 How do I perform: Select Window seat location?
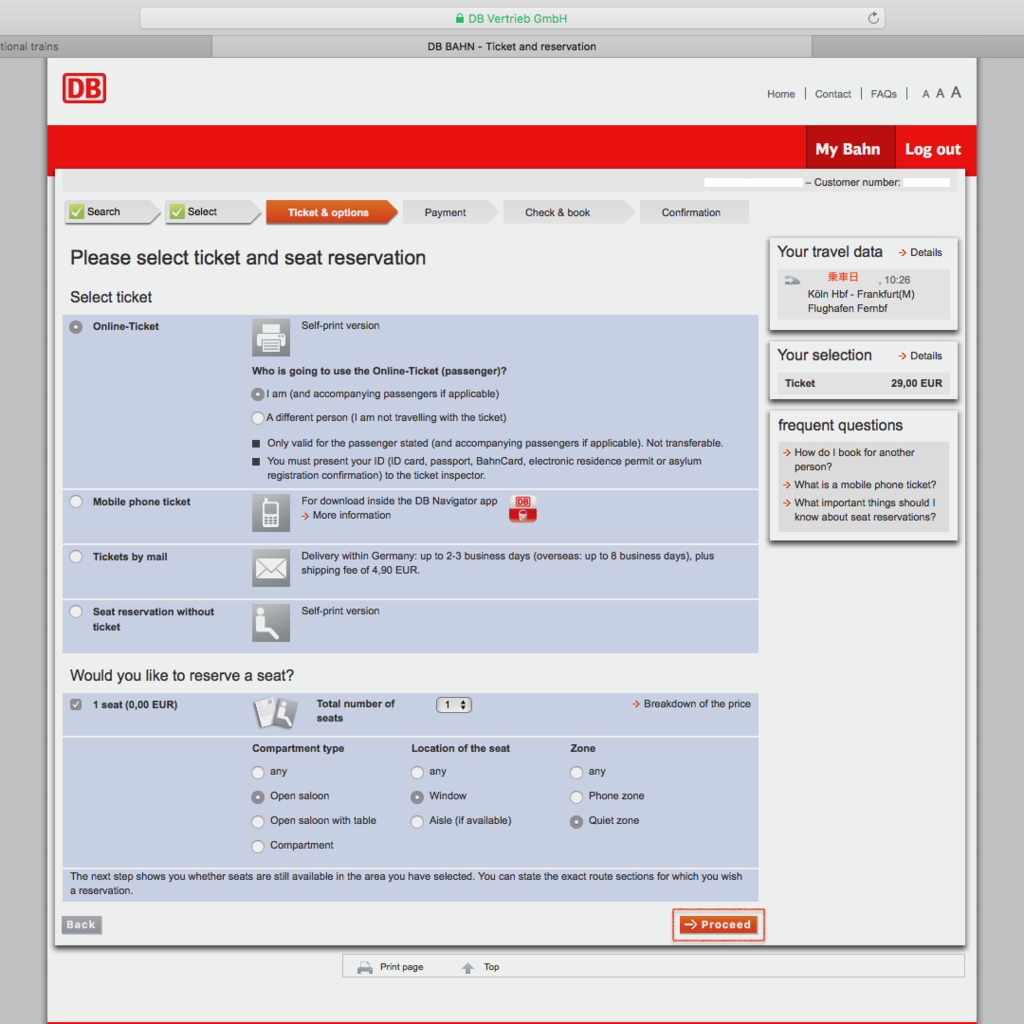(417, 797)
